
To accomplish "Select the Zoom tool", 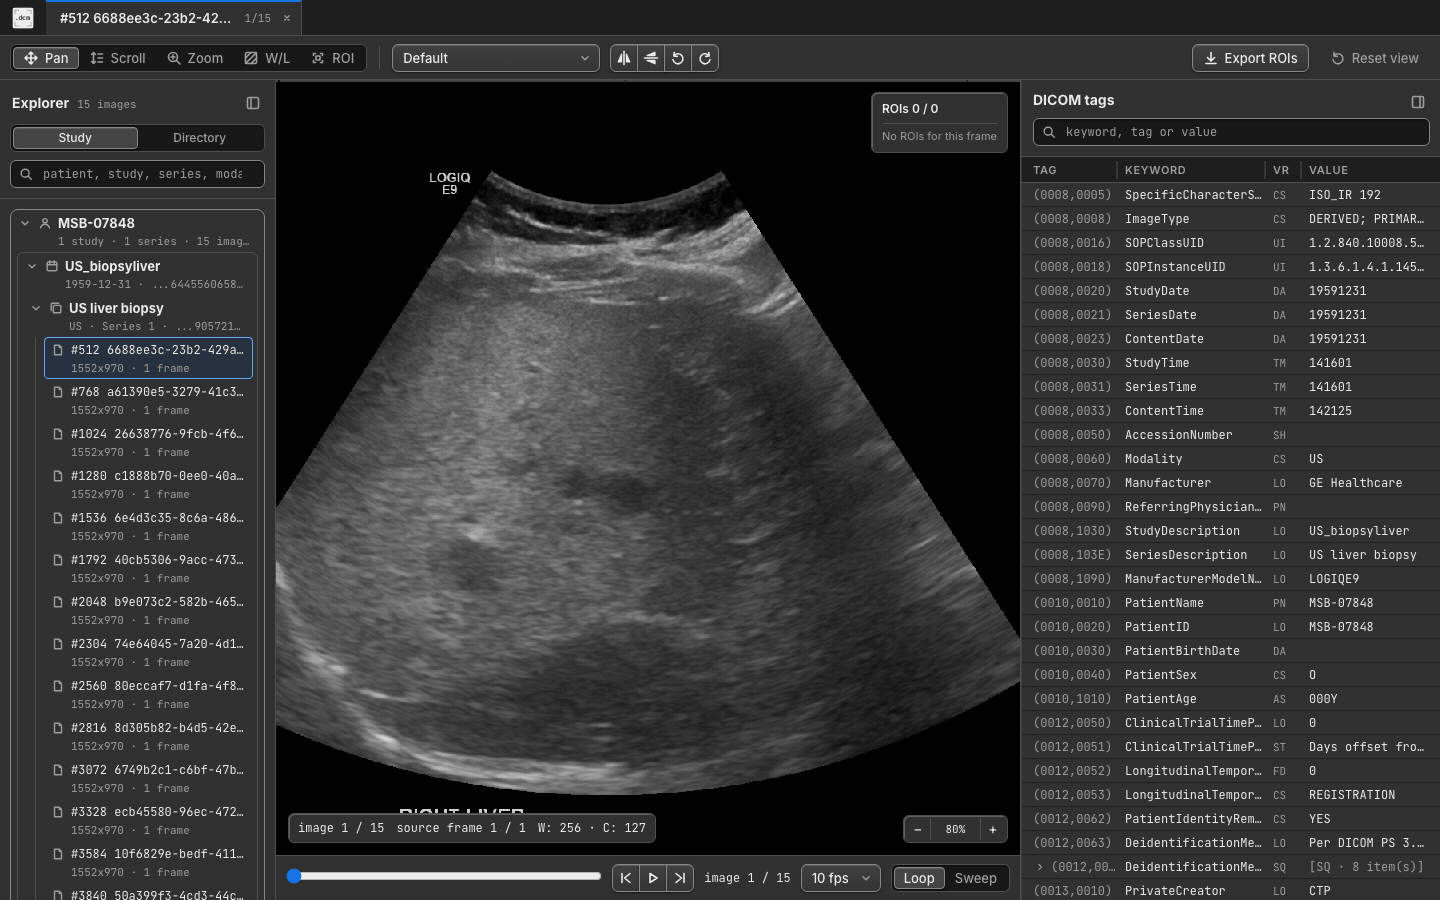I will (195, 58).
